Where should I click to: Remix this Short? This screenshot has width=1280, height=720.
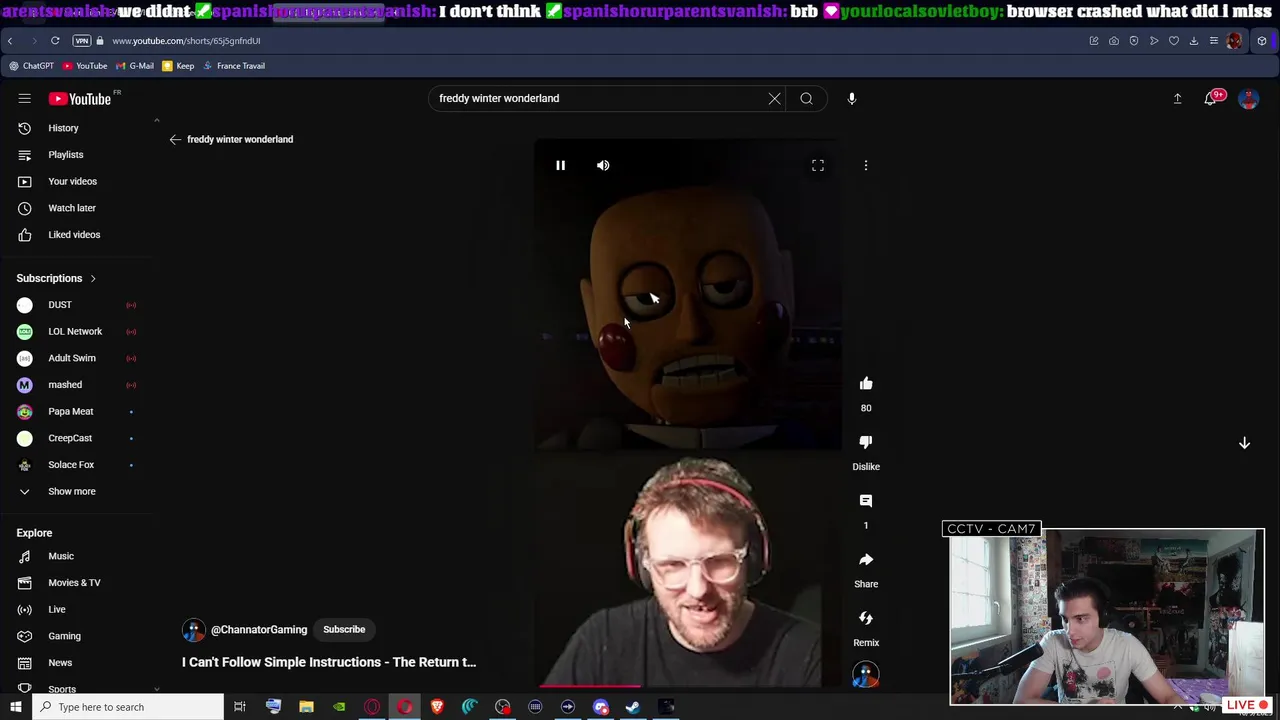click(x=866, y=618)
